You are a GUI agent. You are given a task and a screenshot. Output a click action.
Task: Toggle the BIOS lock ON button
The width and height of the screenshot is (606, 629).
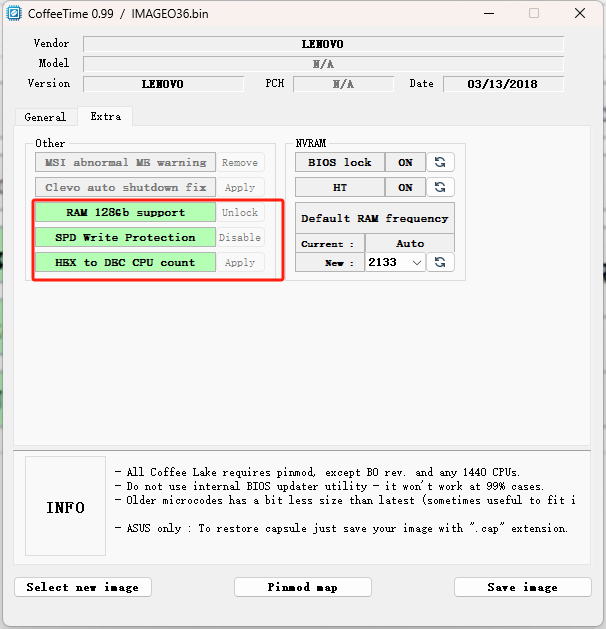tap(405, 162)
